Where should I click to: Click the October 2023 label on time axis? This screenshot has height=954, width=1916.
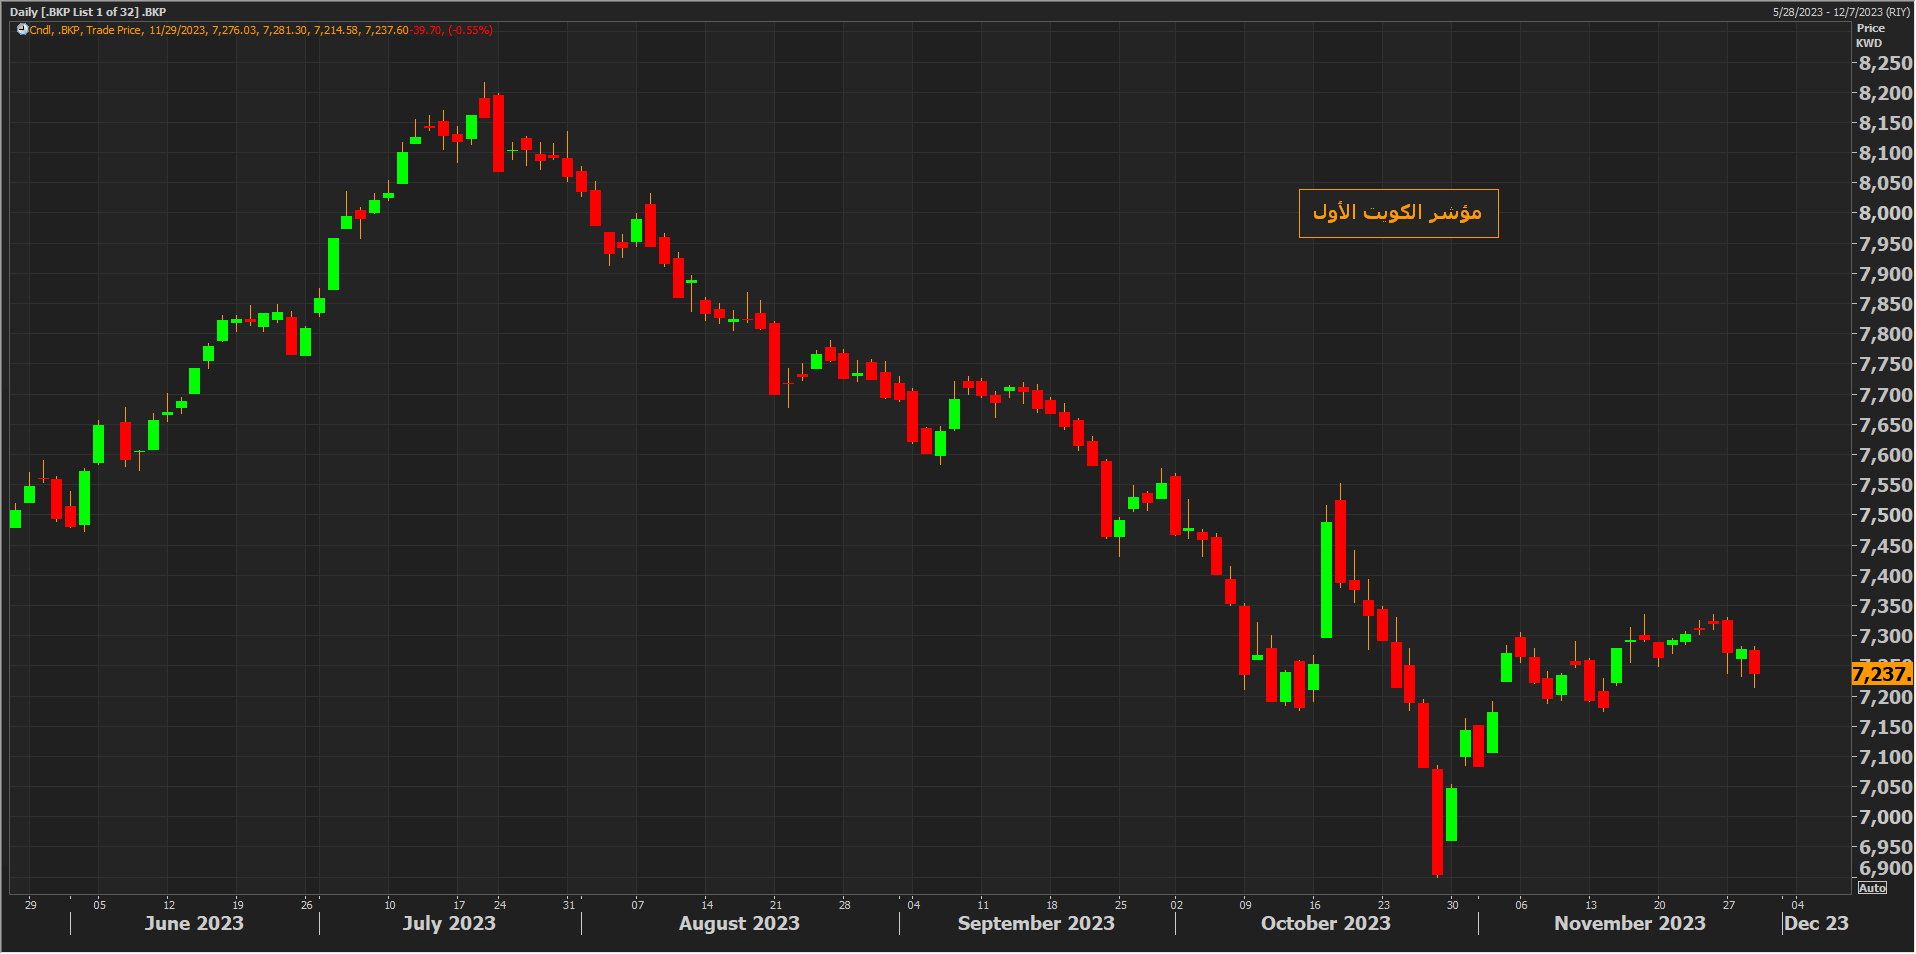tap(1325, 923)
